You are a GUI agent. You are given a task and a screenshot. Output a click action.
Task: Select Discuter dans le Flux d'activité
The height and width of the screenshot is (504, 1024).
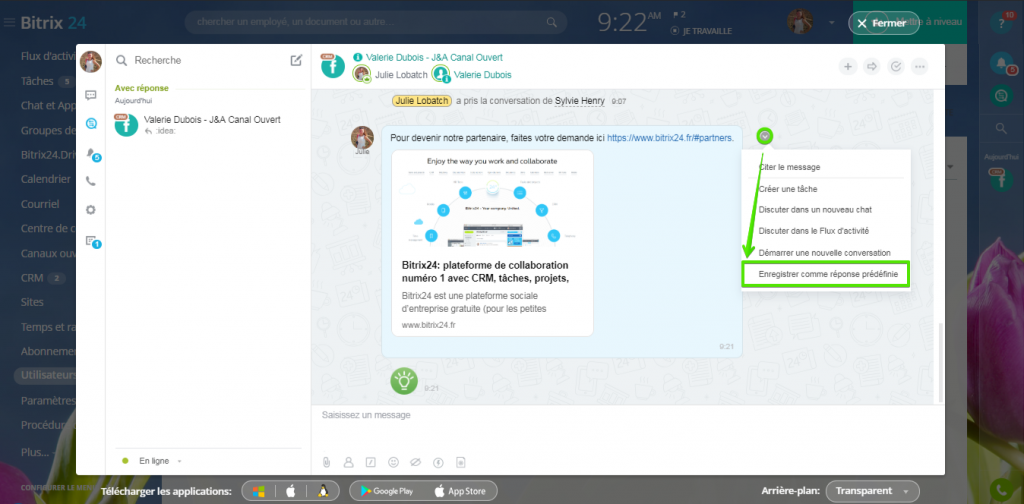tap(813, 231)
